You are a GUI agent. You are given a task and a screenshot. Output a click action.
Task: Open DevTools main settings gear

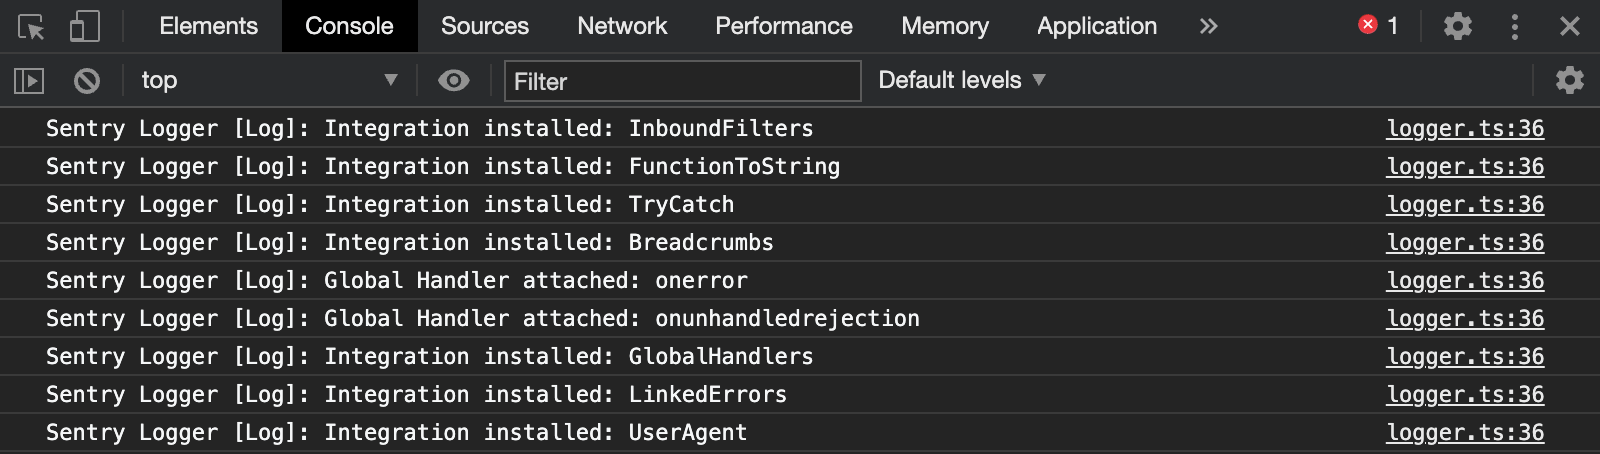(x=1458, y=26)
